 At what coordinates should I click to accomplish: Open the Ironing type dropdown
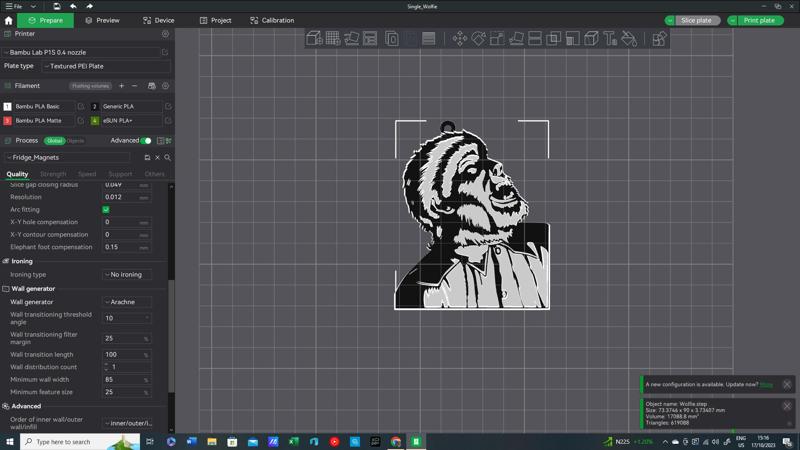pyautogui.click(x=127, y=274)
